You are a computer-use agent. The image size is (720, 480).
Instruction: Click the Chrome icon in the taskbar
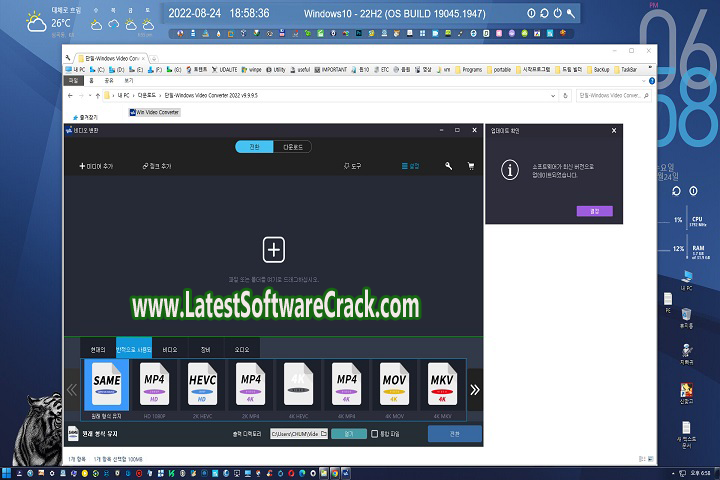[335, 473]
